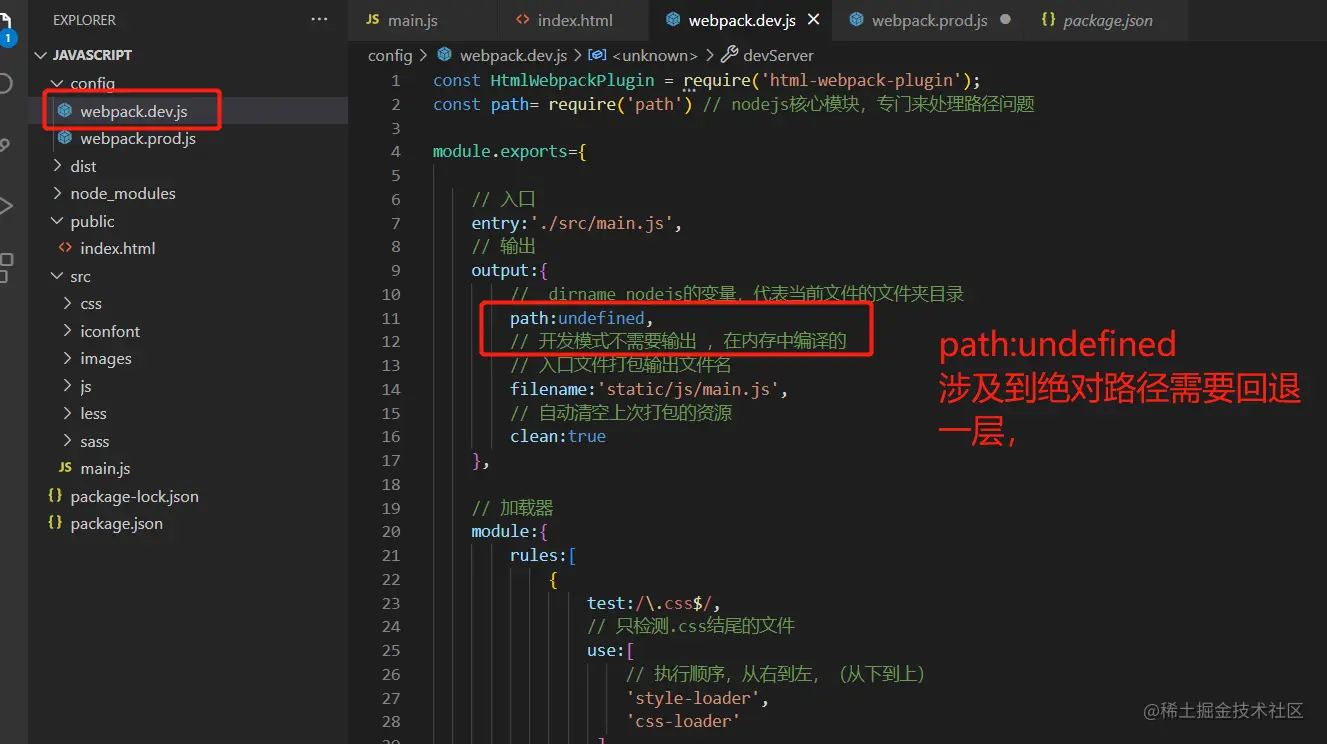Image resolution: width=1327 pixels, height=744 pixels.
Task: Expand the sass folder
Action: pyautogui.click(x=67, y=441)
